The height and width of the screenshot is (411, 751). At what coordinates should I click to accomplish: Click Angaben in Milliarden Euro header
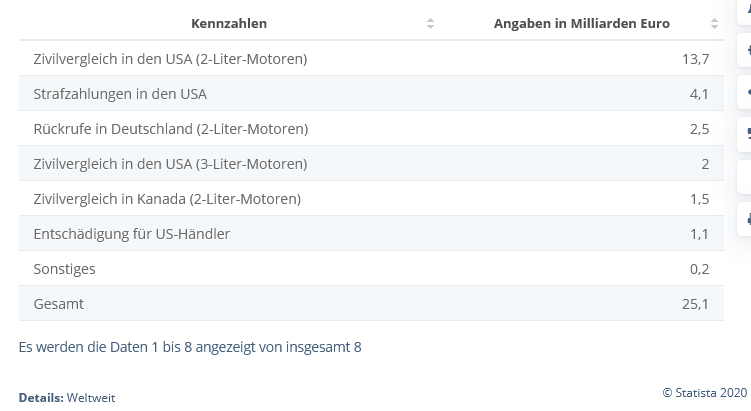tap(581, 23)
